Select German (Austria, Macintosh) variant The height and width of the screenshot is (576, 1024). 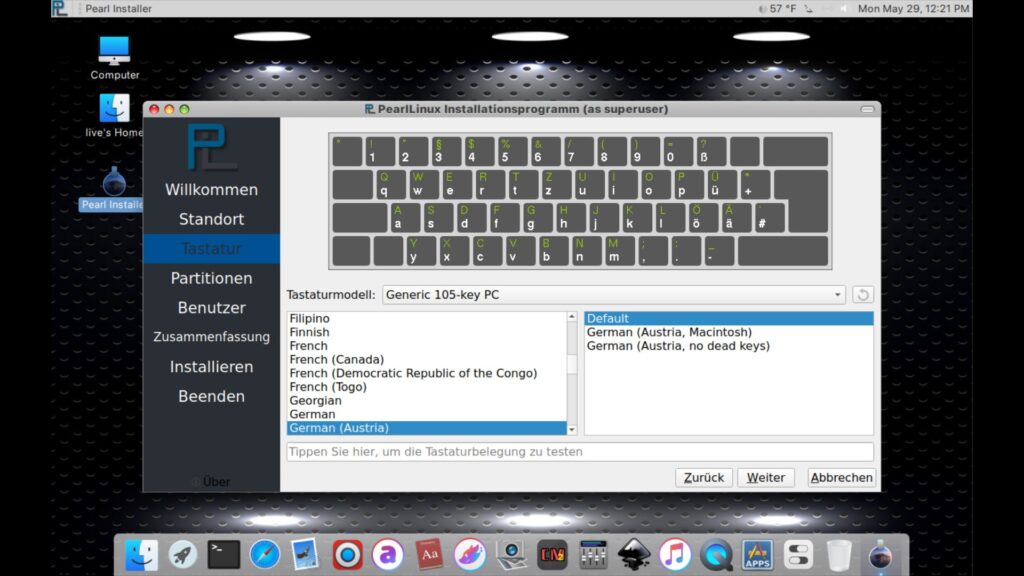tap(729, 332)
